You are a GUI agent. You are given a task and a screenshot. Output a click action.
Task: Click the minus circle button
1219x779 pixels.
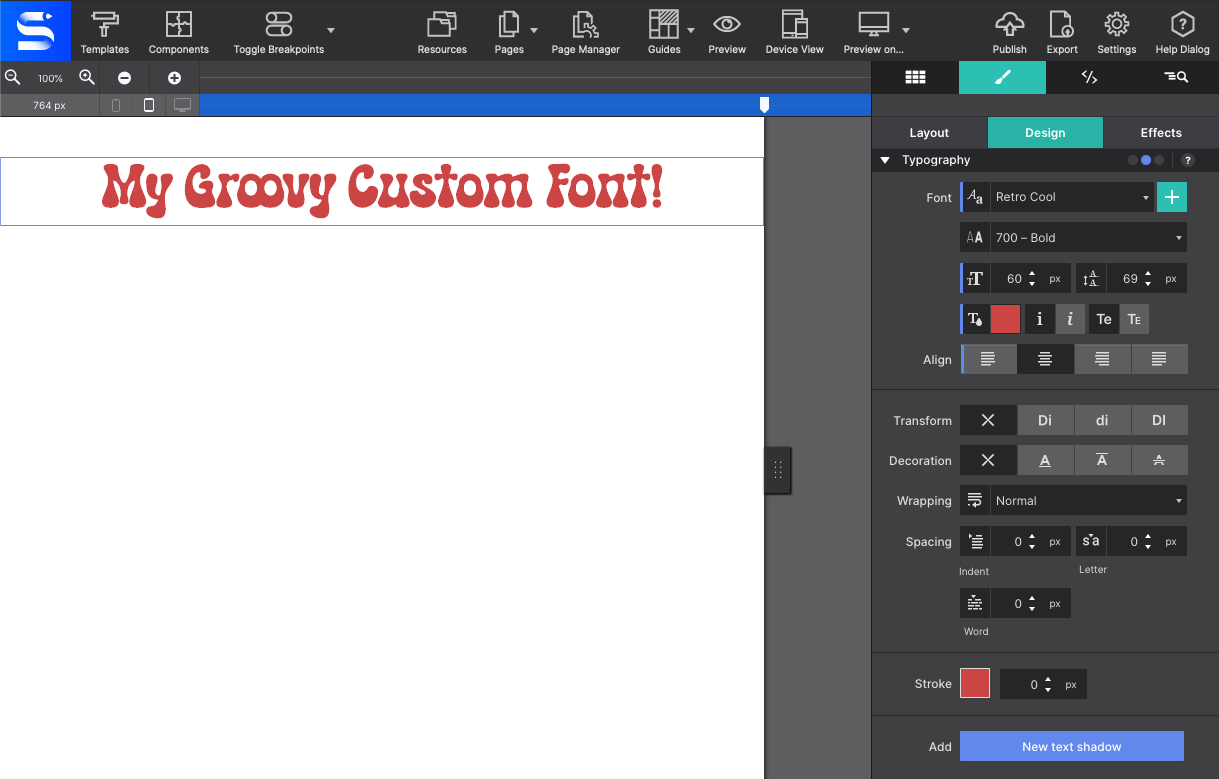coord(124,78)
